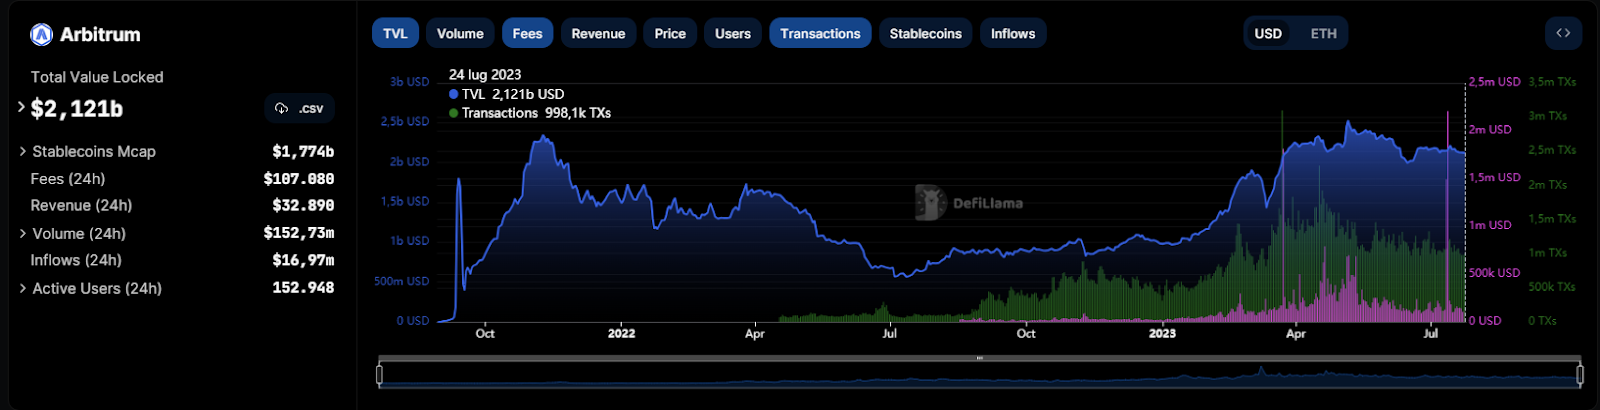The image size is (1600, 410).
Task: Click the 3,5m TXs right-axis label
Action: 1552,82
